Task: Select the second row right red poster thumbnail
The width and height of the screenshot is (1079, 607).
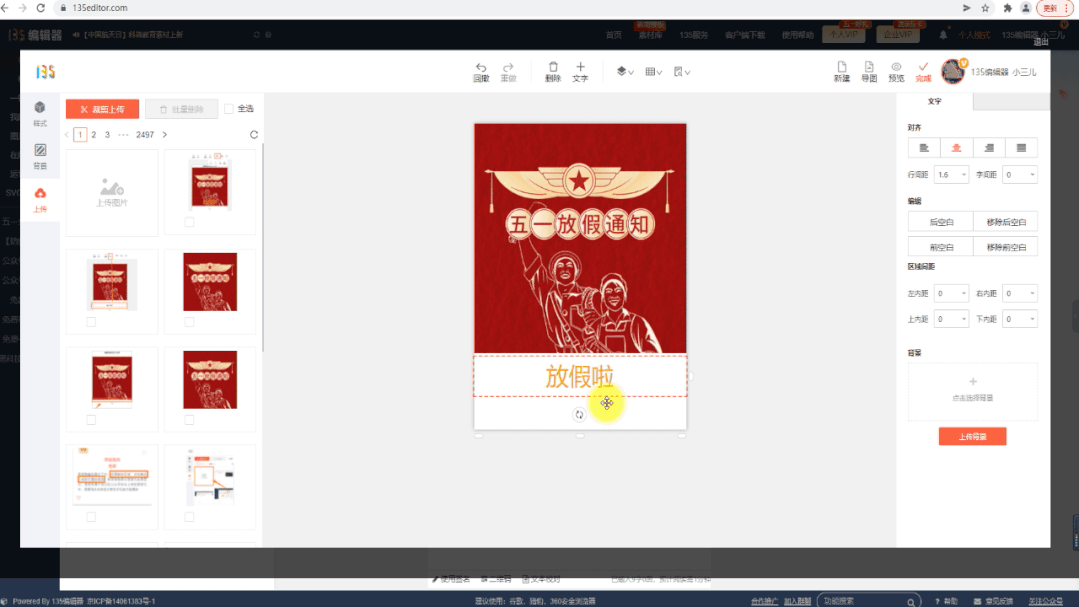Action: point(210,281)
